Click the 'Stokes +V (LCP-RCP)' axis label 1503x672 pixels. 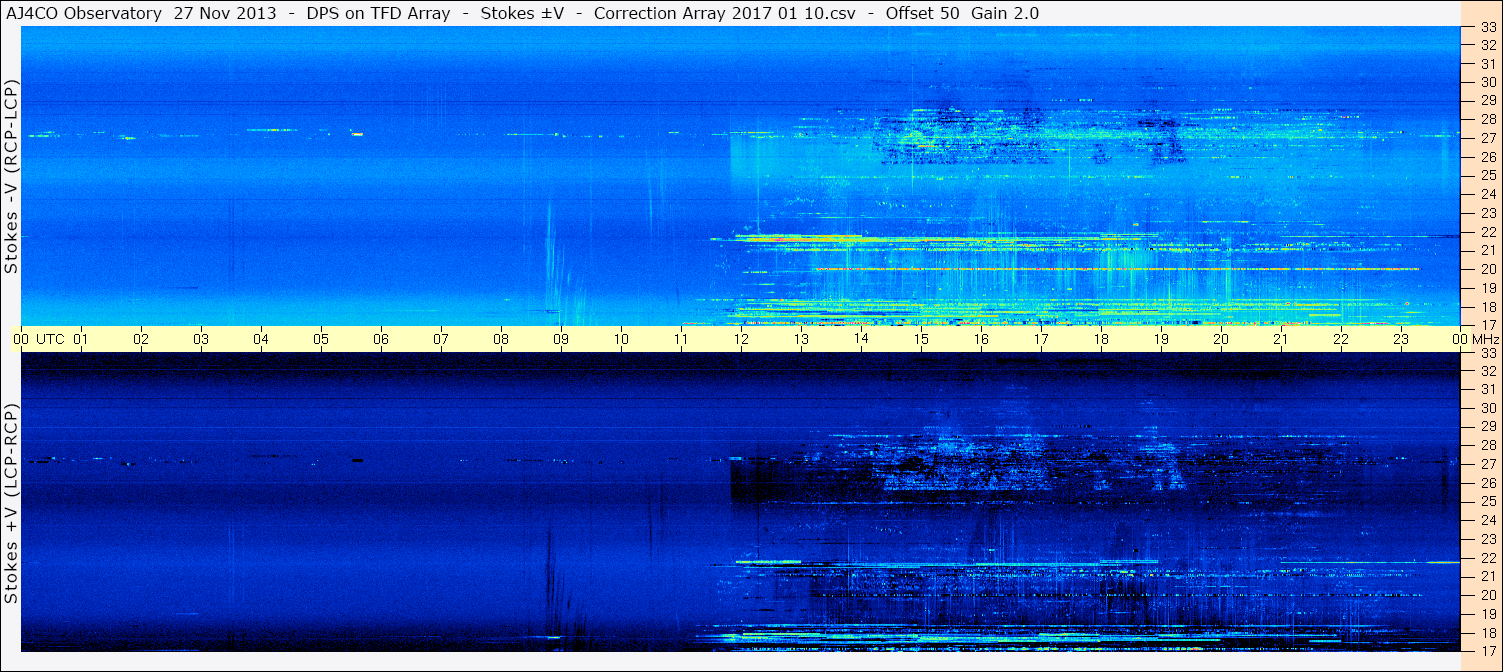pyautogui.click(x=12, y=503)
